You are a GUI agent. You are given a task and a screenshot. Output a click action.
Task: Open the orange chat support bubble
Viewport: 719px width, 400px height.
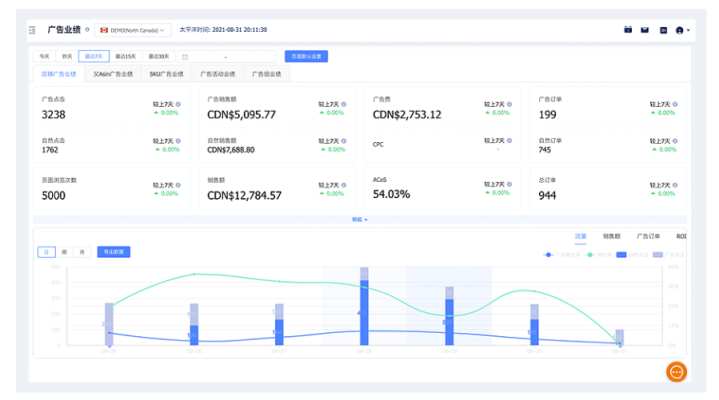coord(676,371)
